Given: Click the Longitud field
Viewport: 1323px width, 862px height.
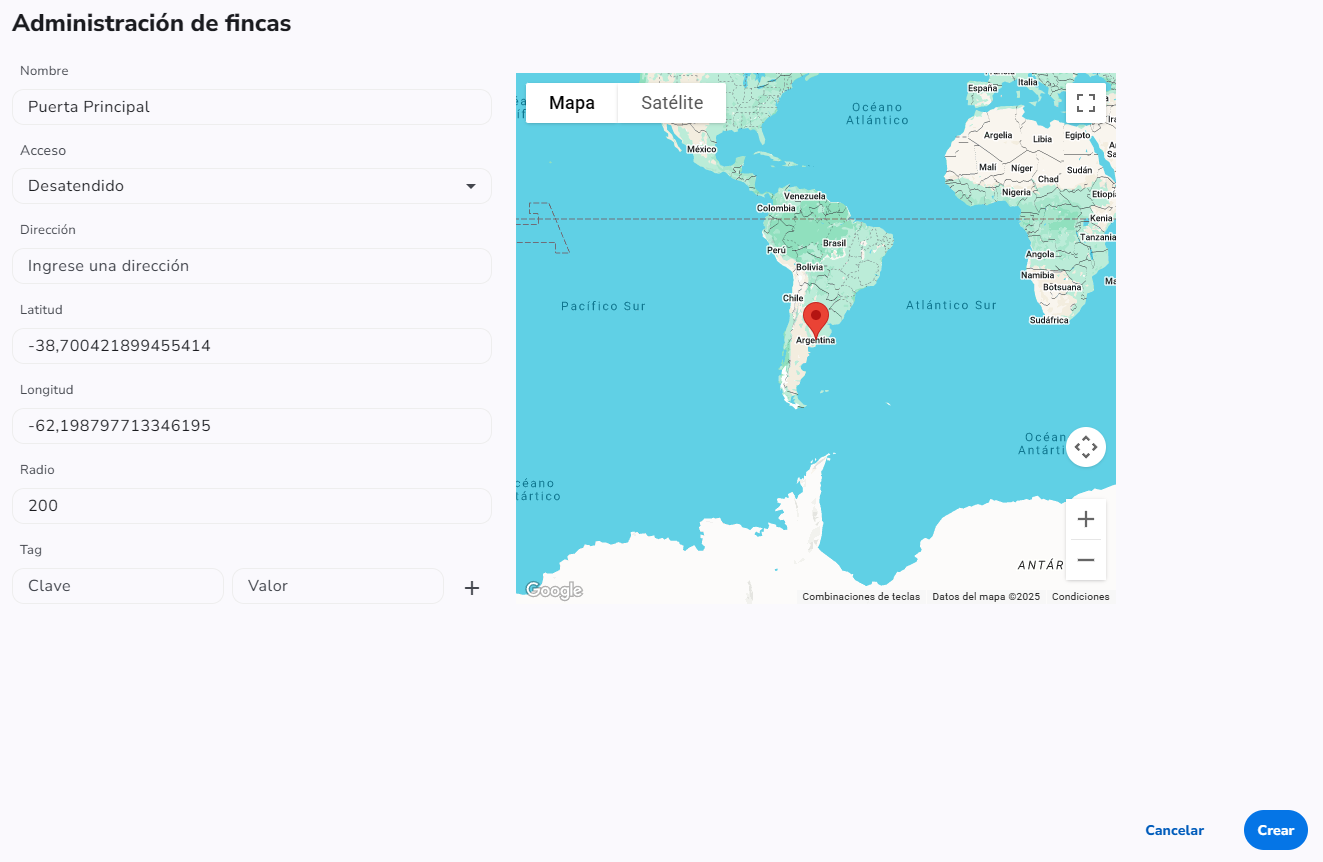Looking at the screenshot, I should point(252,426).
